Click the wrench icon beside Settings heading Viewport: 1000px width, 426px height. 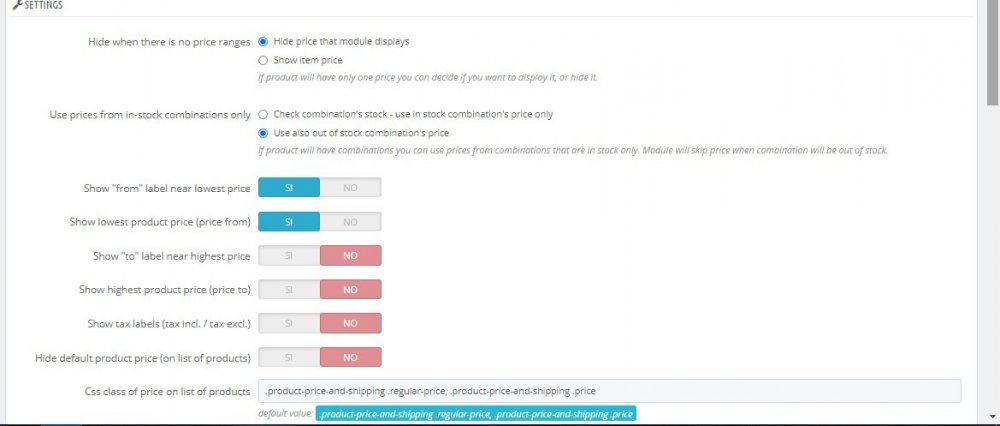point(17,5)
